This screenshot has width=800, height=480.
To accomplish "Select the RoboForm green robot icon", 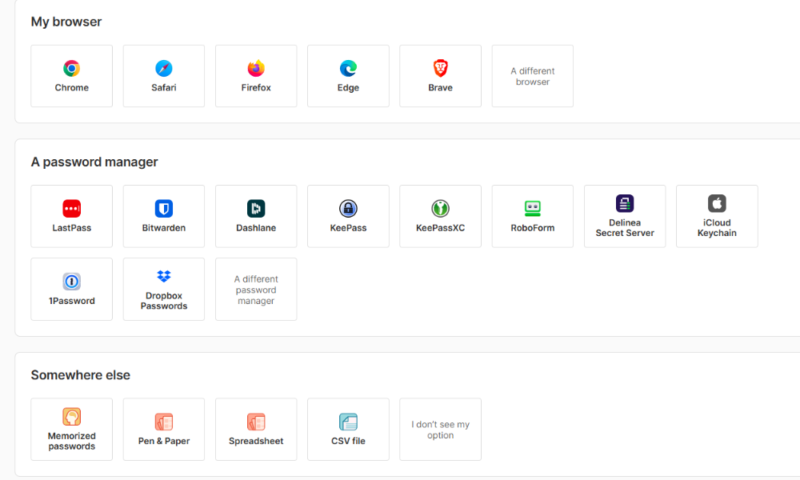I will coord(533,208).
